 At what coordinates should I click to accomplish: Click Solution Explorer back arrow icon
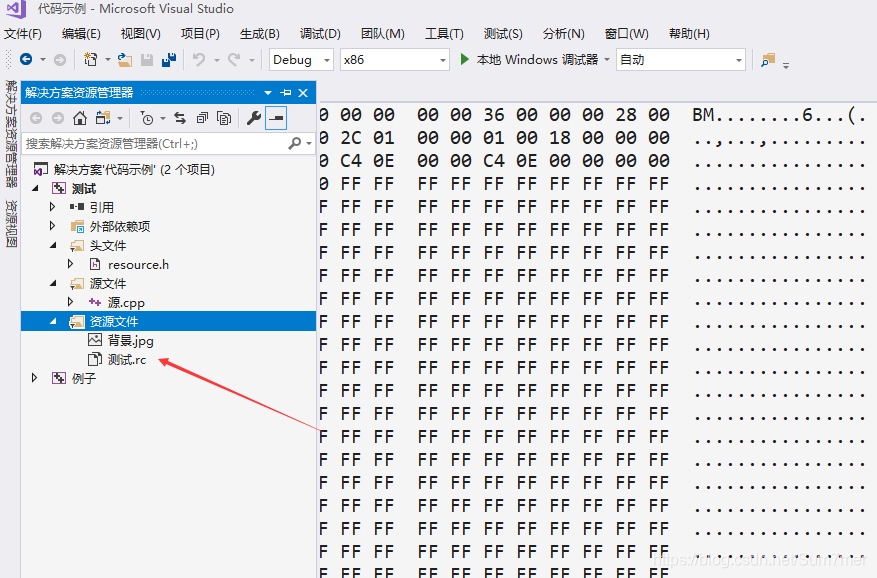(36, 118)
